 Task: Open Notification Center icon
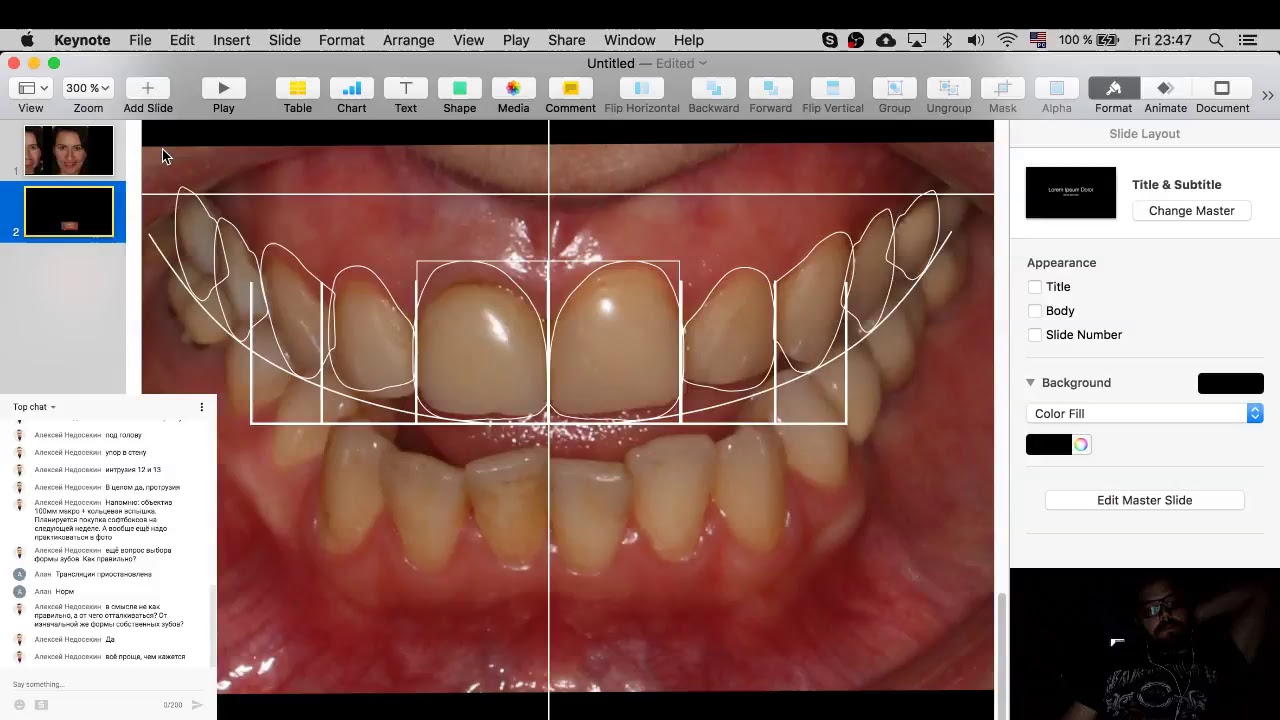tap(1248, 40)
